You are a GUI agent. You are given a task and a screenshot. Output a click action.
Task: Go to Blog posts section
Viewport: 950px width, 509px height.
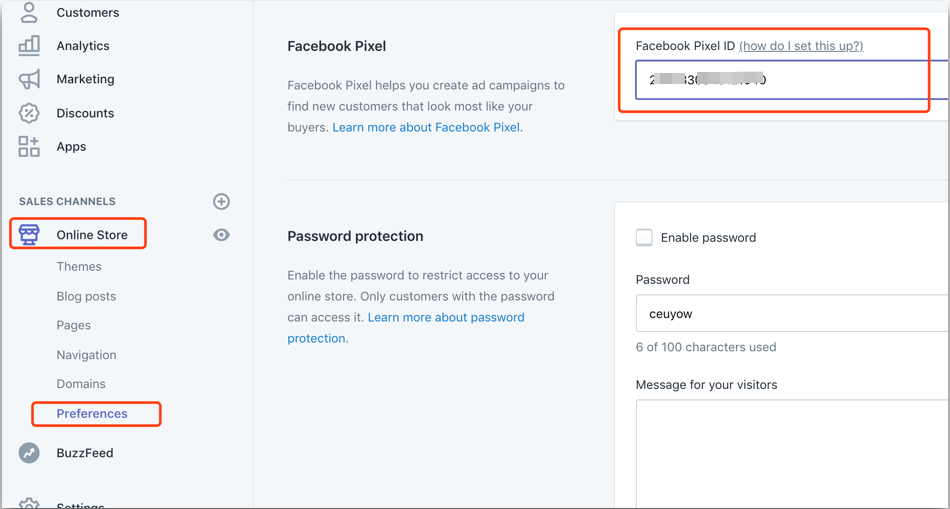point(86,296)
